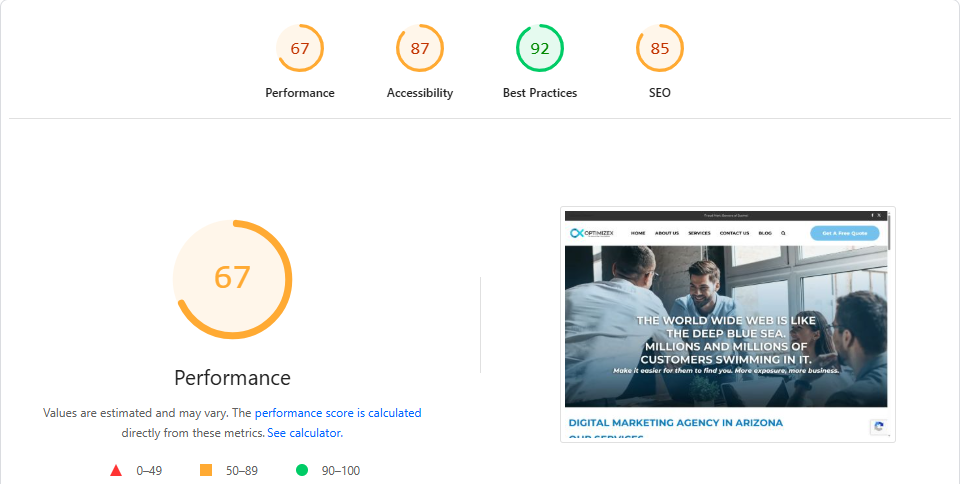This screenshot has height=484, width=960.
Task: Click the Performance score gauge showing 67 in the top row
Action: 300,48
